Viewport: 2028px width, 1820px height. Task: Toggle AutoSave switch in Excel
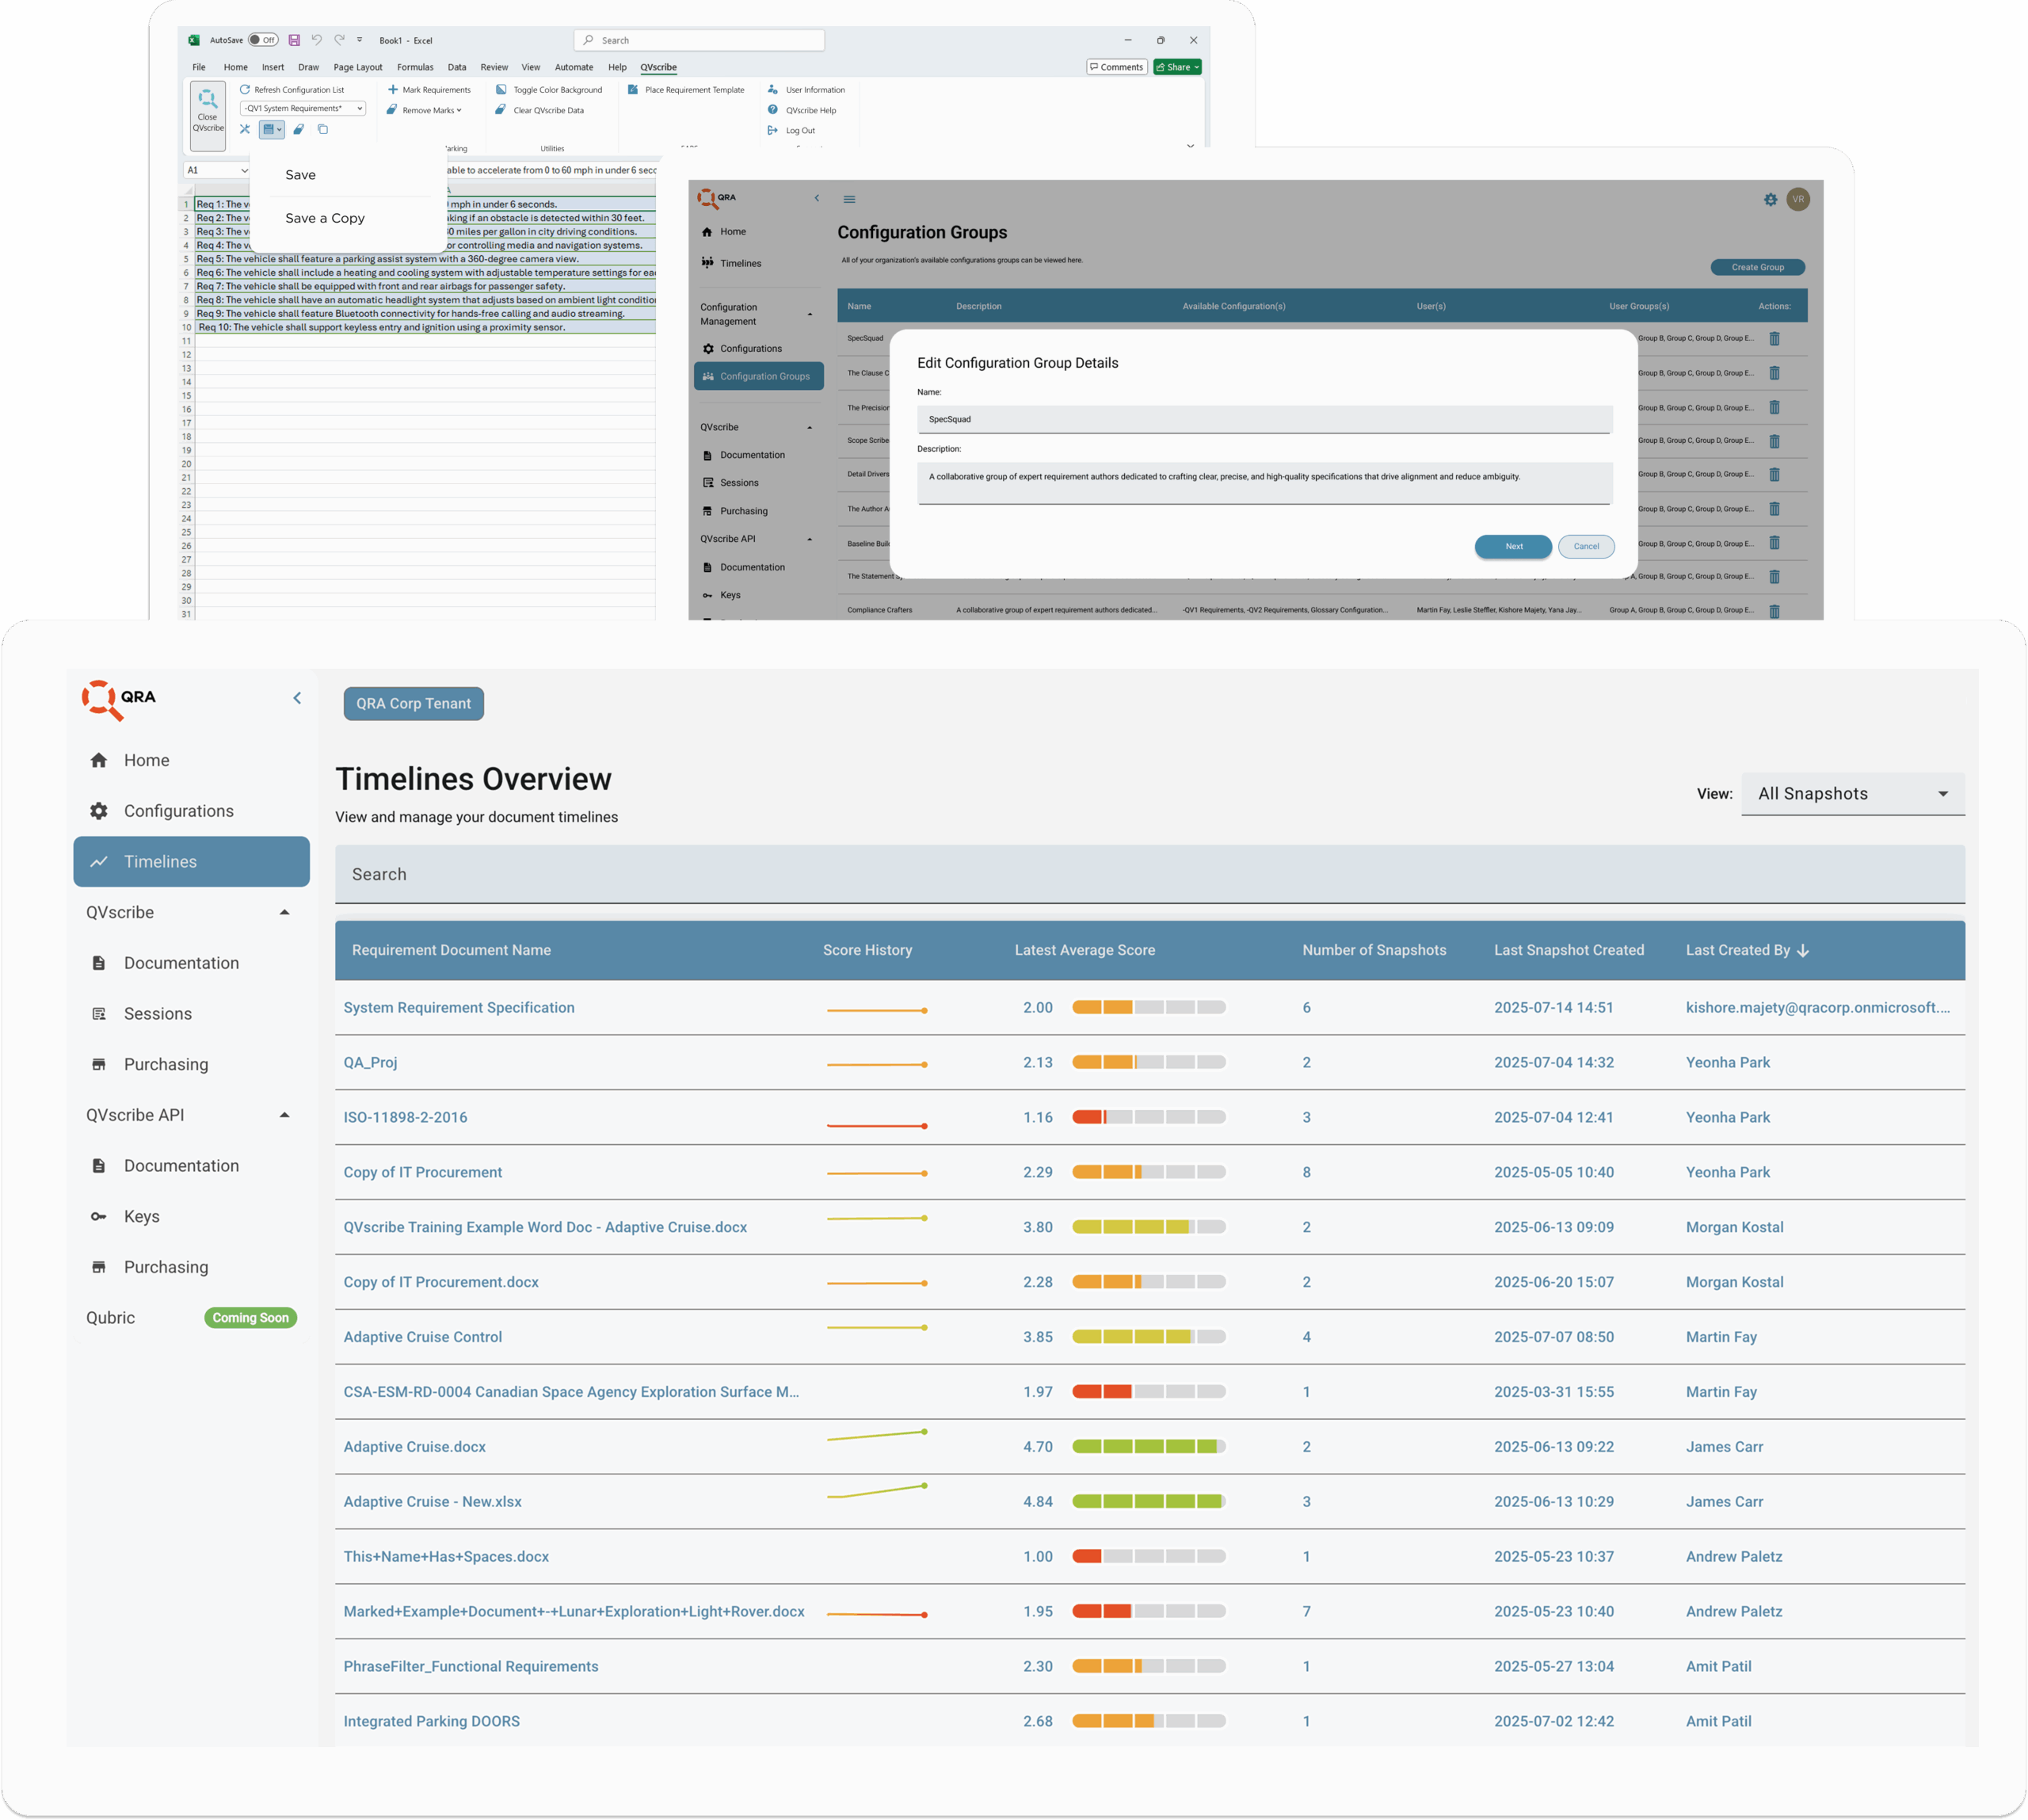[x=263, y=40]
